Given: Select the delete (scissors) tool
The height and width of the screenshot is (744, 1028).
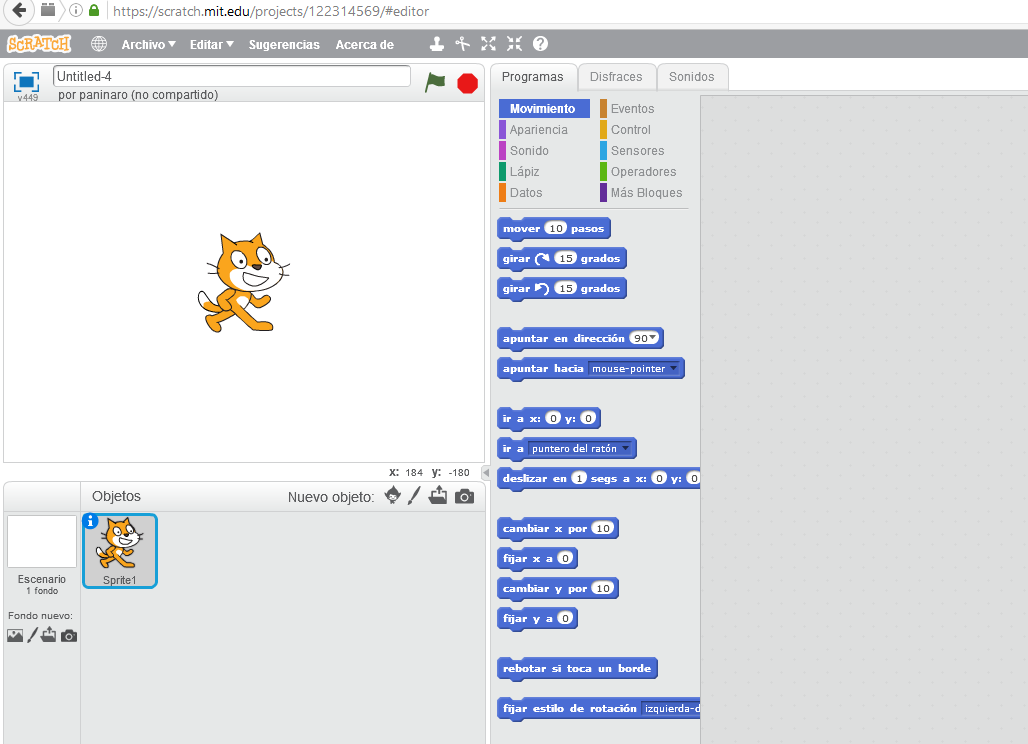Looking at the screenshot, I should (461, 43).
